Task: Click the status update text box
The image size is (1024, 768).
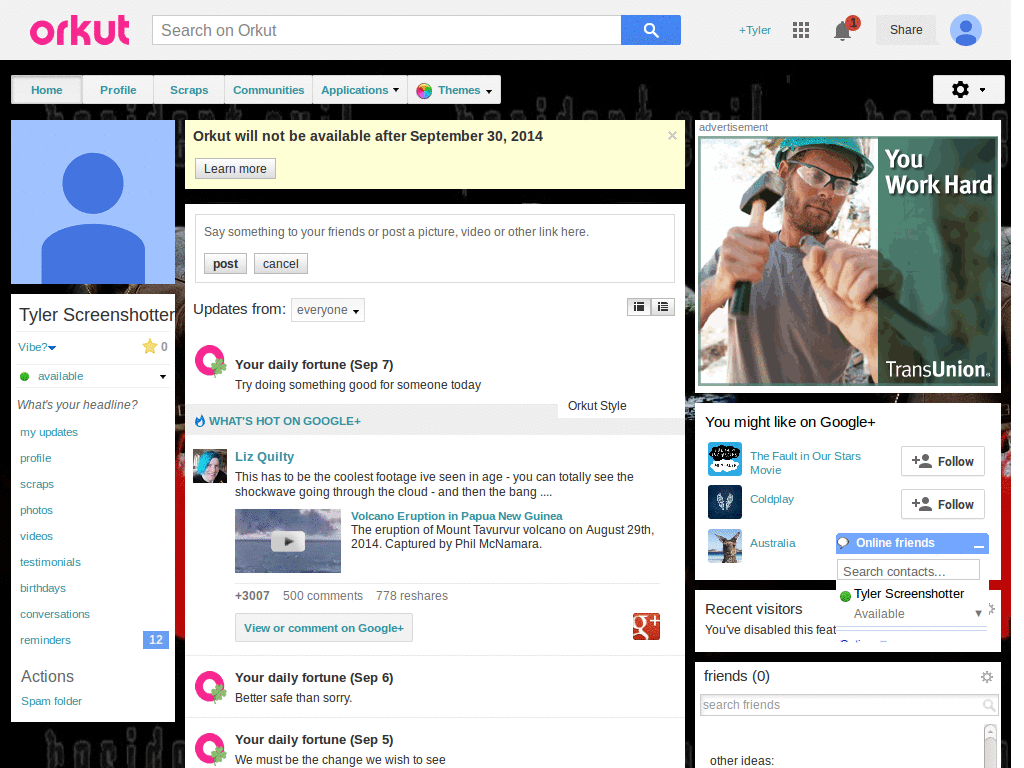Action: tap(434, 232)
